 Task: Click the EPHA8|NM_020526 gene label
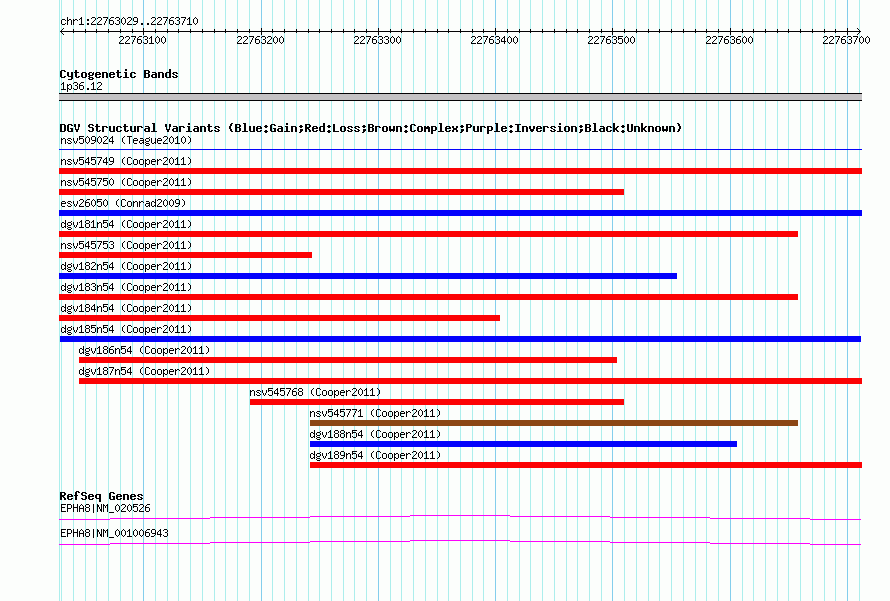point(106,508)
